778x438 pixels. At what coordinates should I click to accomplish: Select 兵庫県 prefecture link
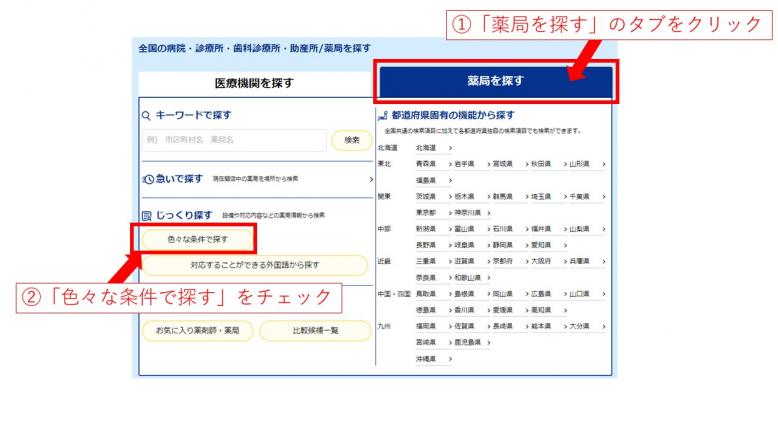(587, 261)
